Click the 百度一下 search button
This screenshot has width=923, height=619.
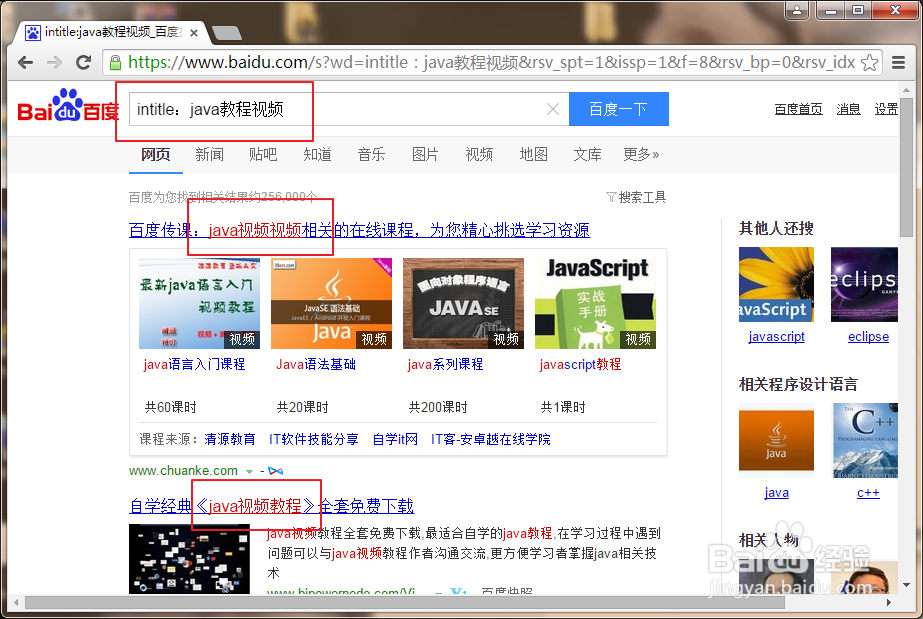click(619, 109)
